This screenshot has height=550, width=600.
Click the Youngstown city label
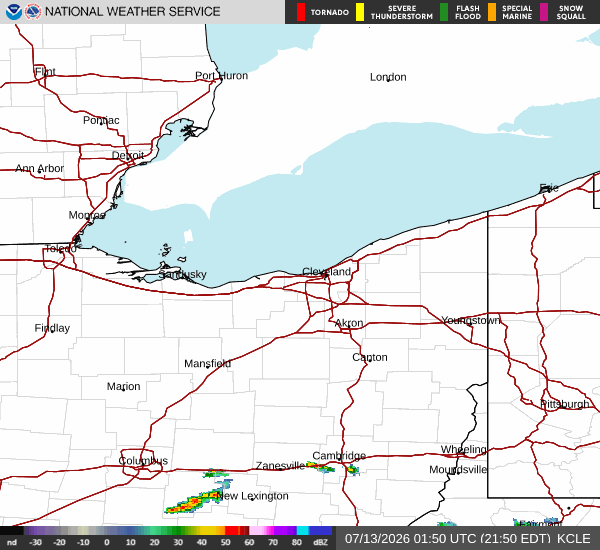471,320
